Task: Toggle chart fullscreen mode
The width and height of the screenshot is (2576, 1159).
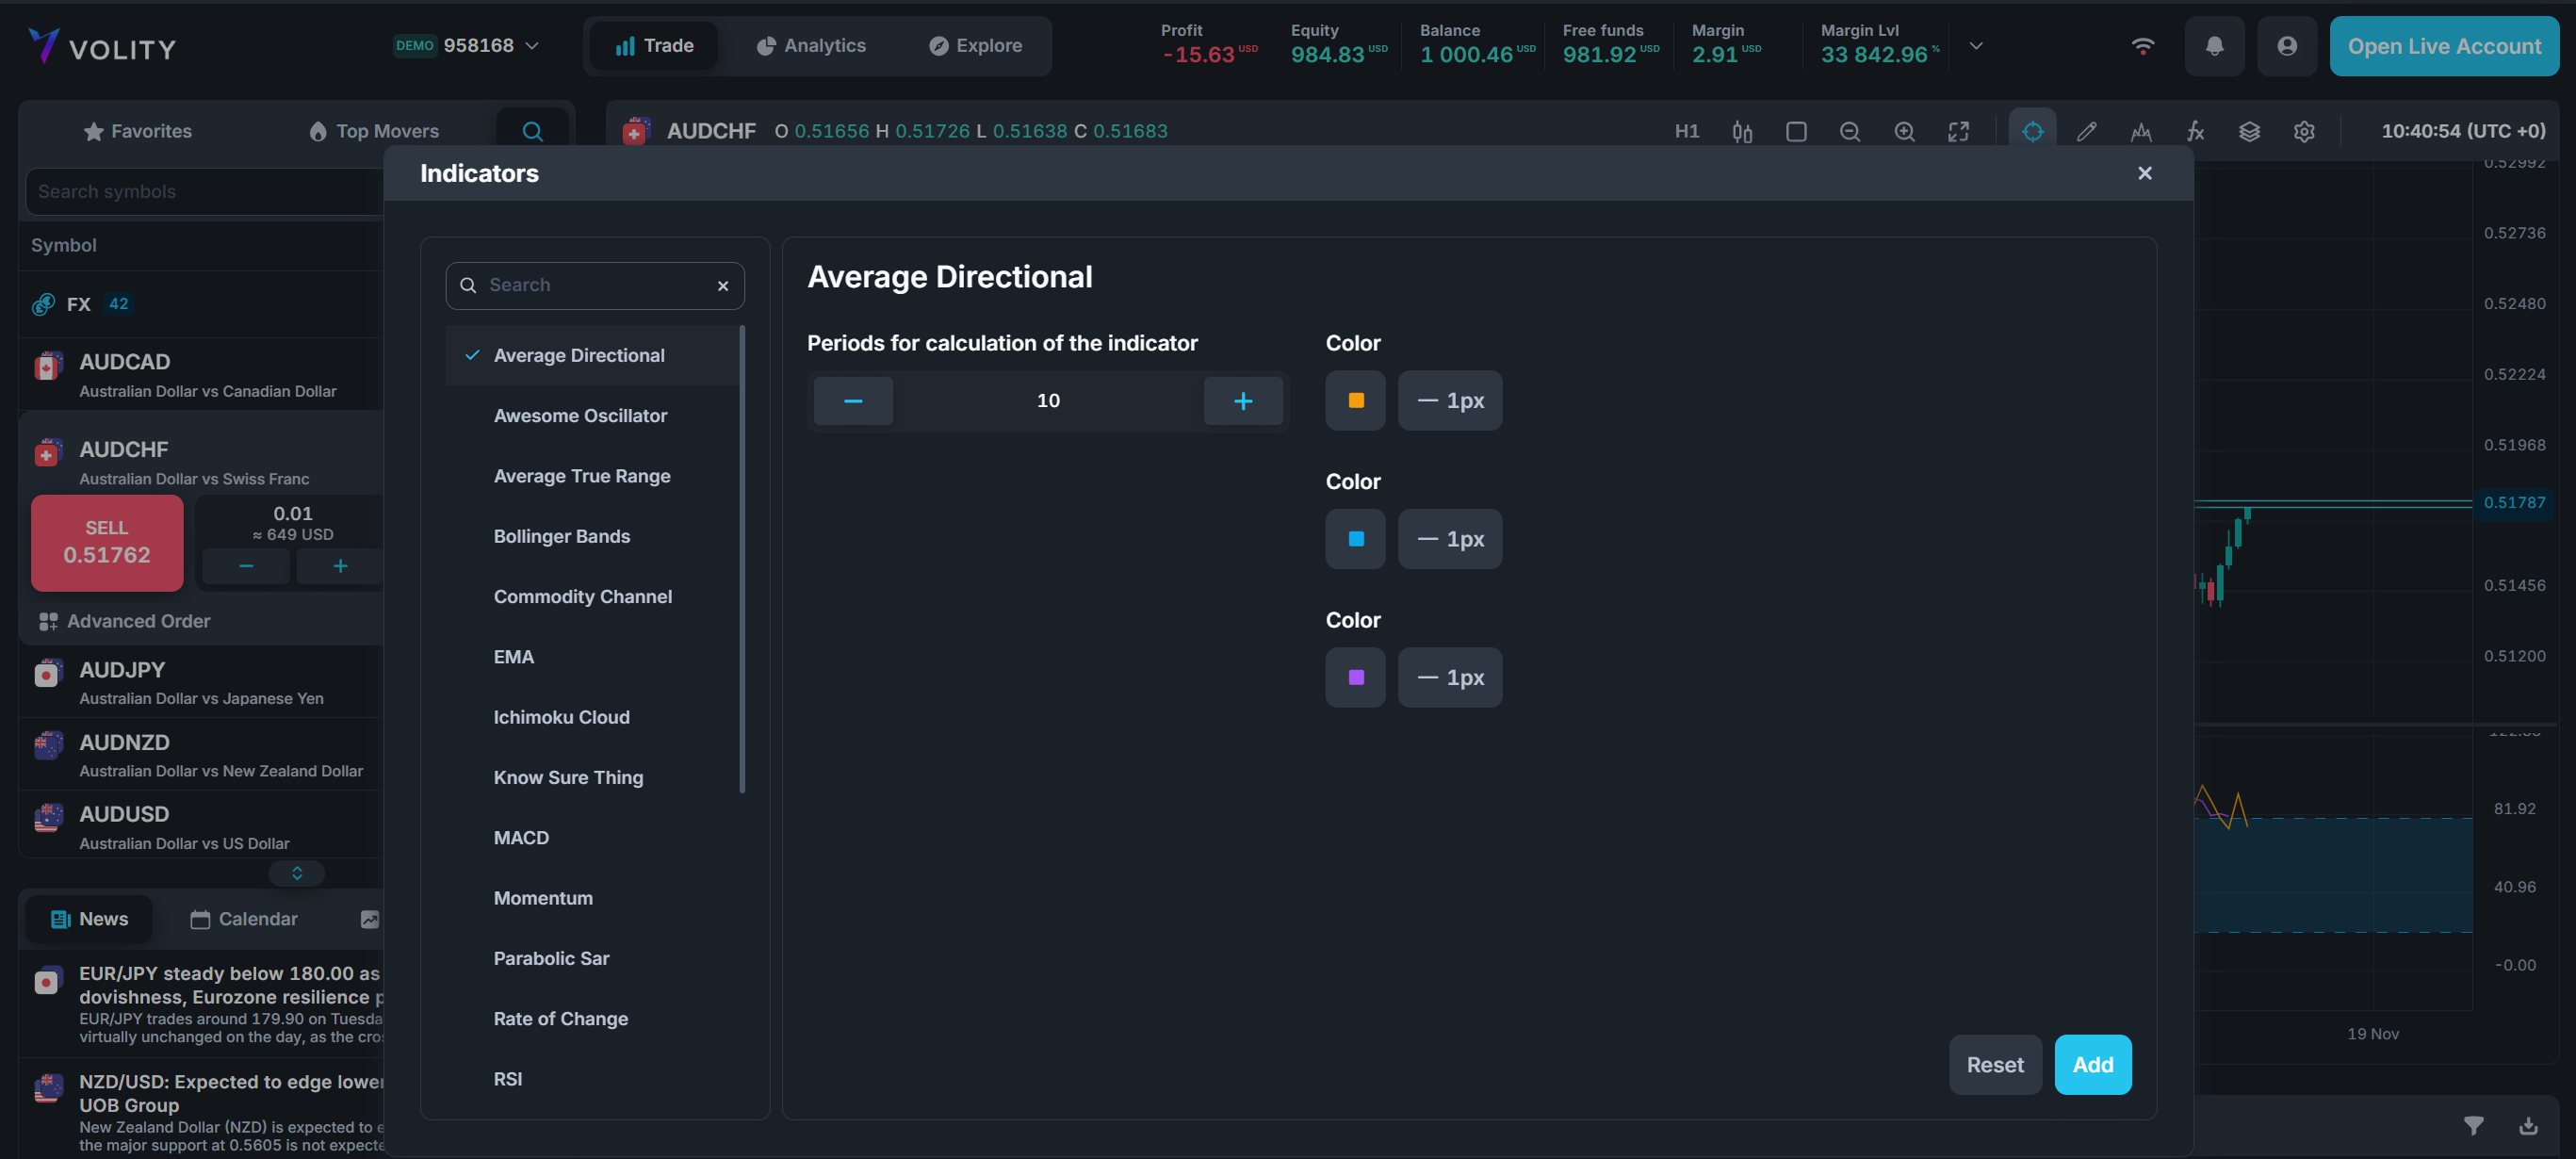Action: (x=1958, y=131)
